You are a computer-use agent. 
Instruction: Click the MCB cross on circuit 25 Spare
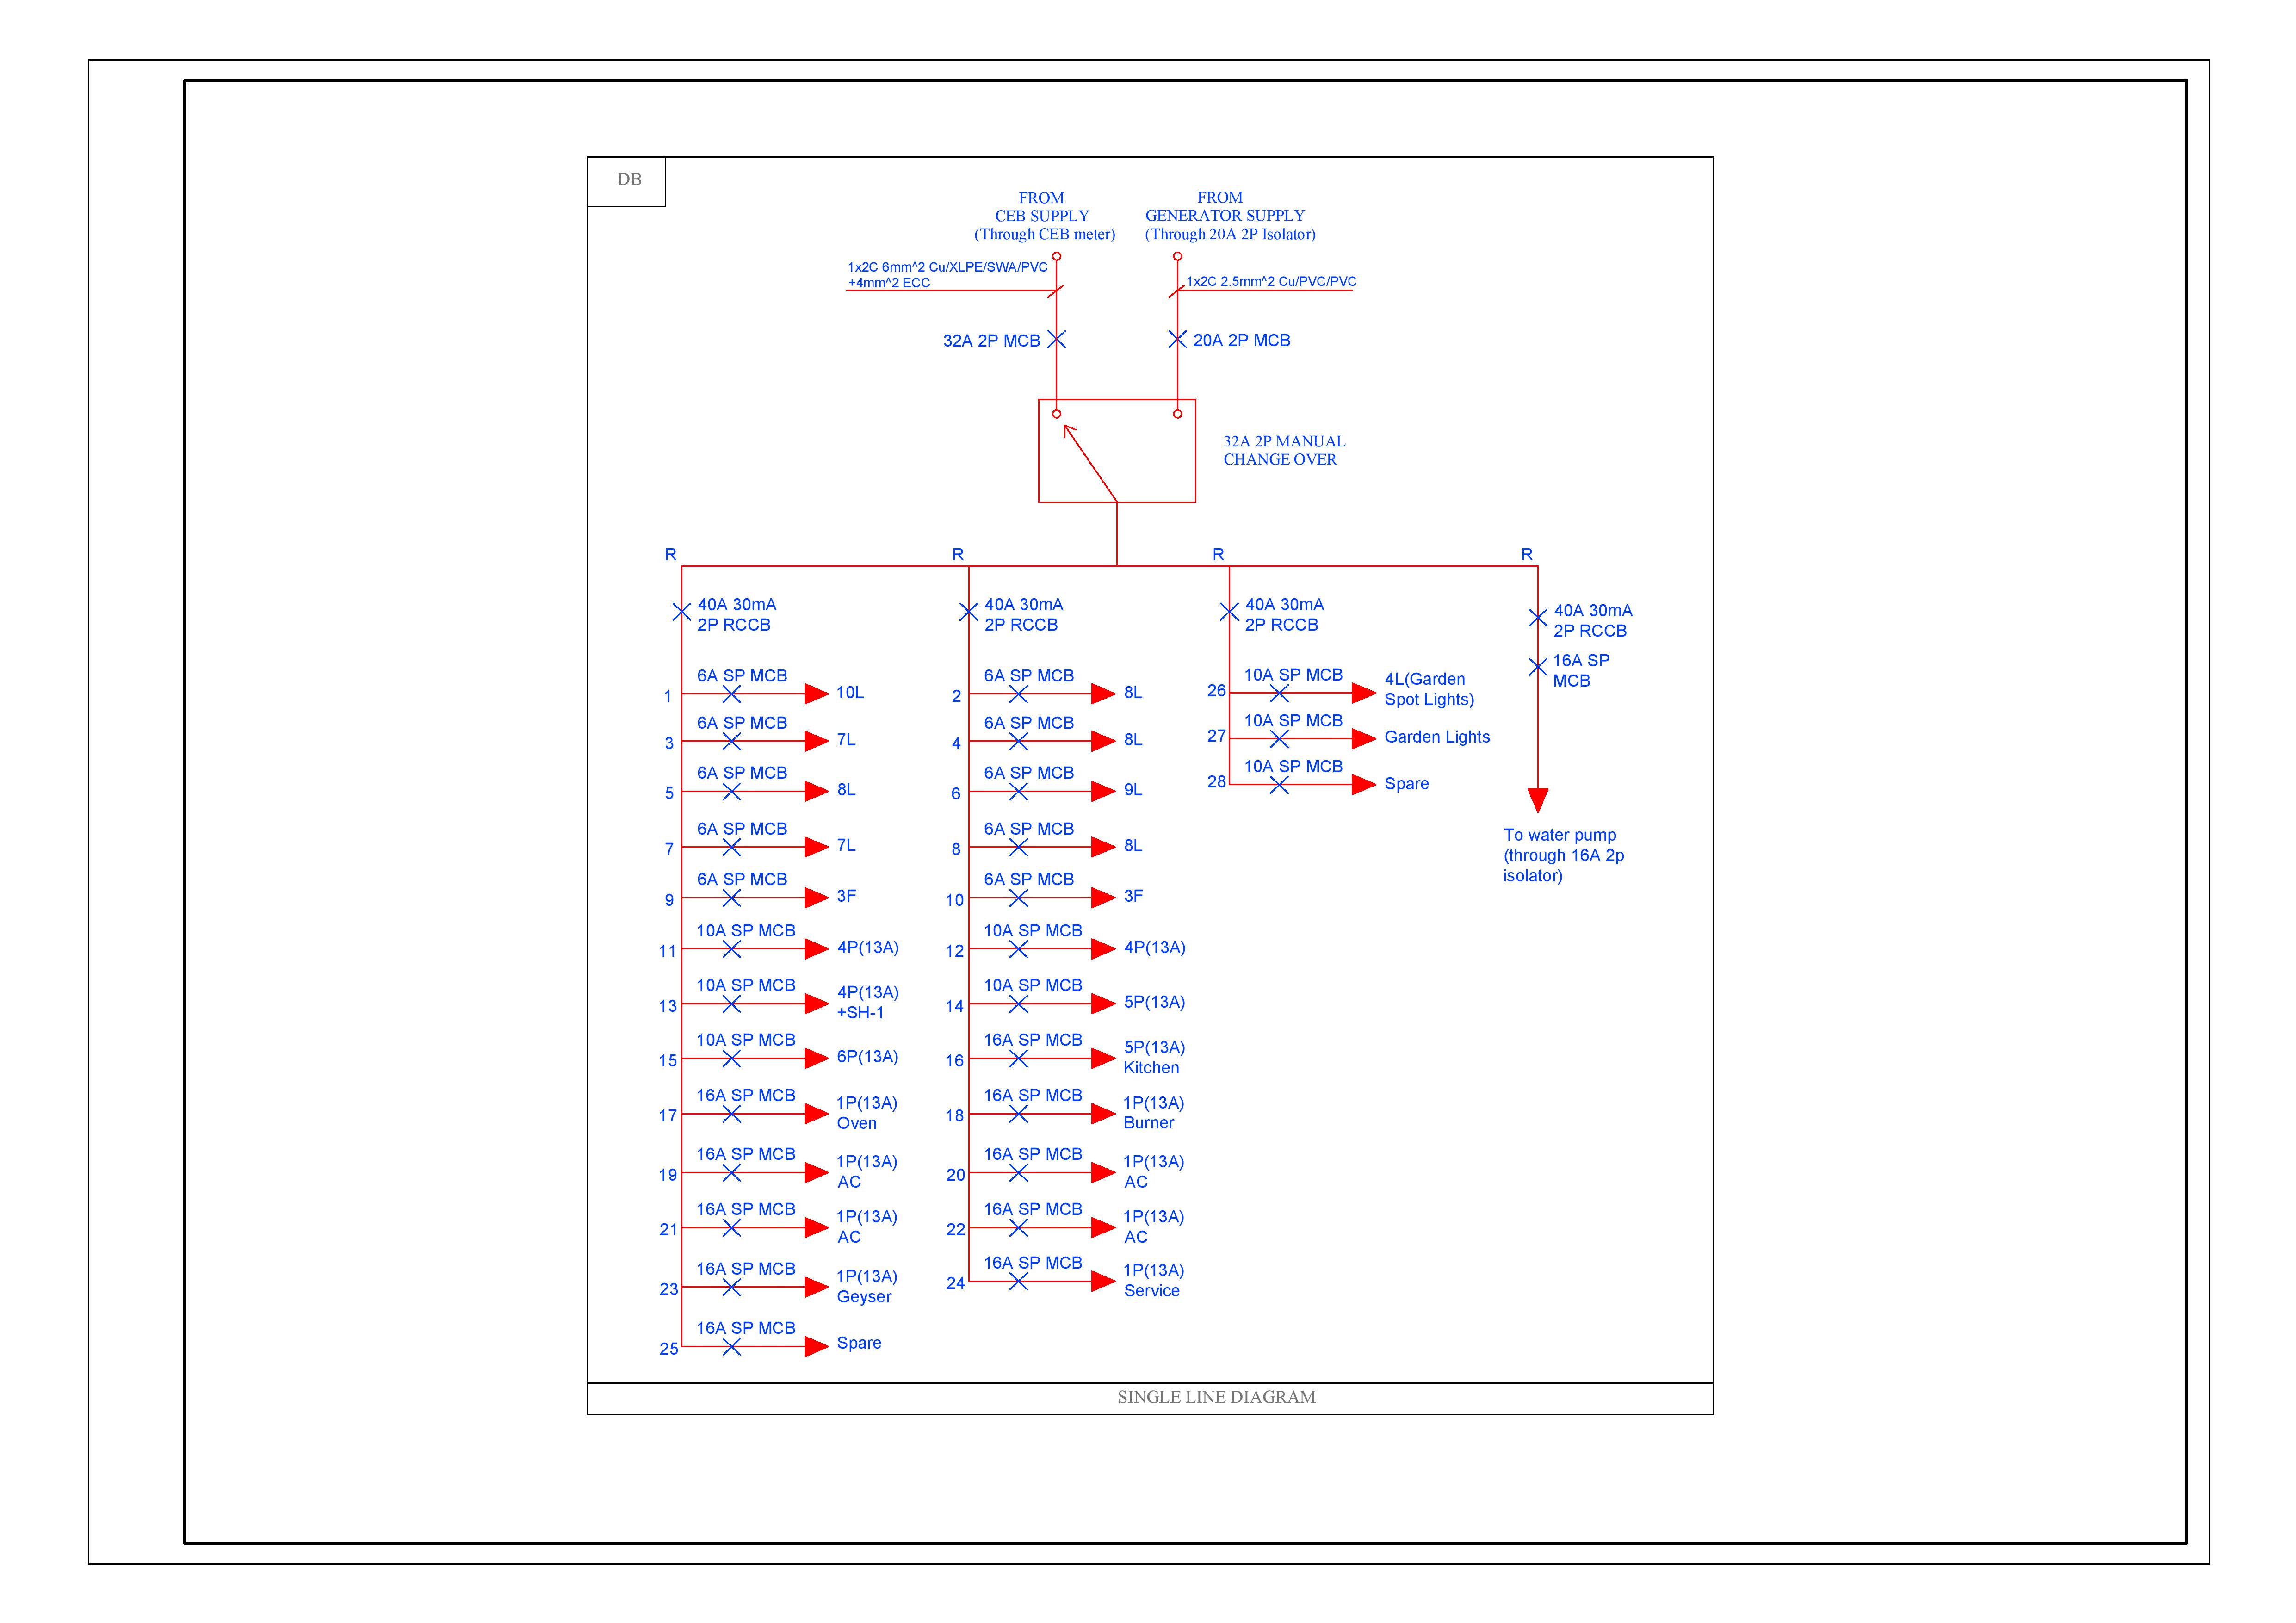click(x=731, y=1347)
